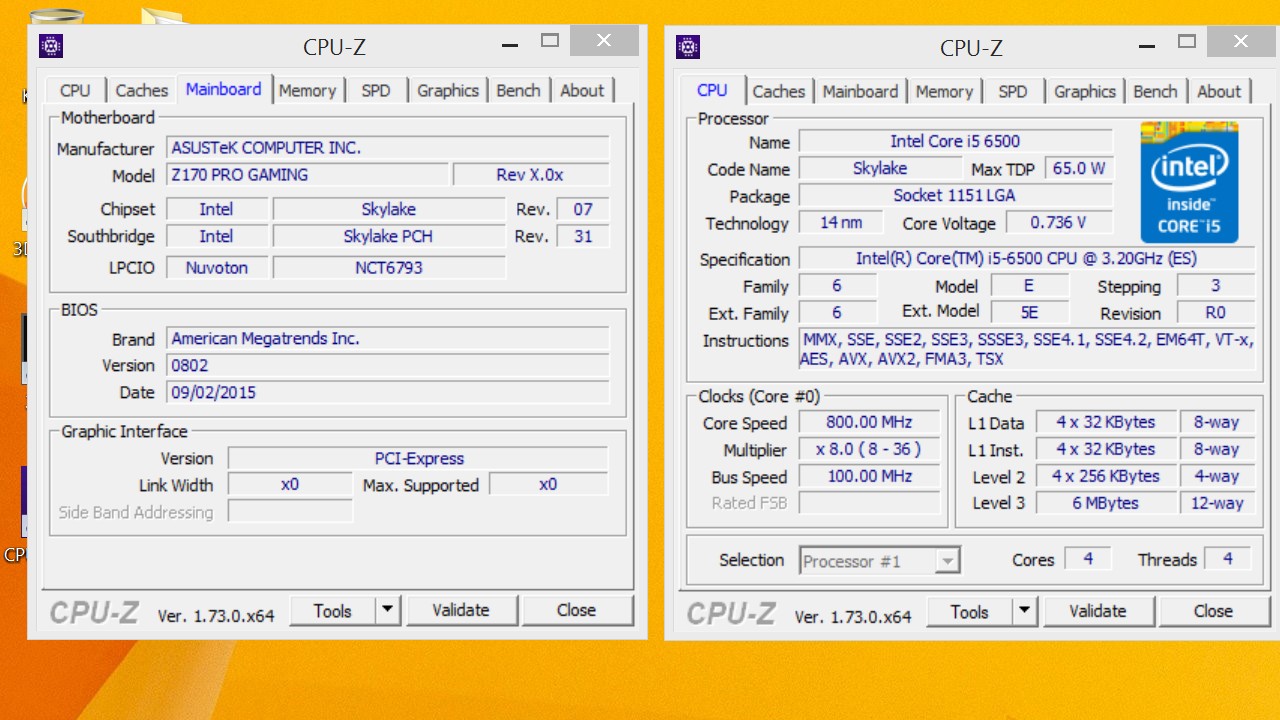Select the CPU tab in the right window
1280x720 pixels.
712,90
